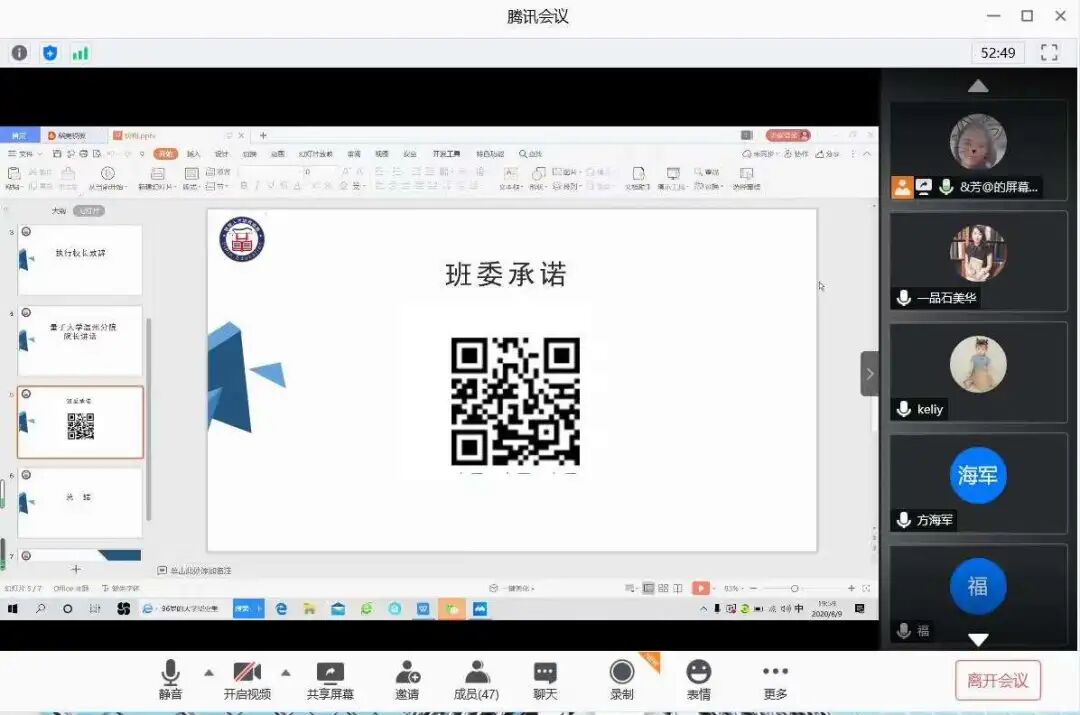
Task: Switch to the 视图 ribbon tab
Action: point(382,154)
